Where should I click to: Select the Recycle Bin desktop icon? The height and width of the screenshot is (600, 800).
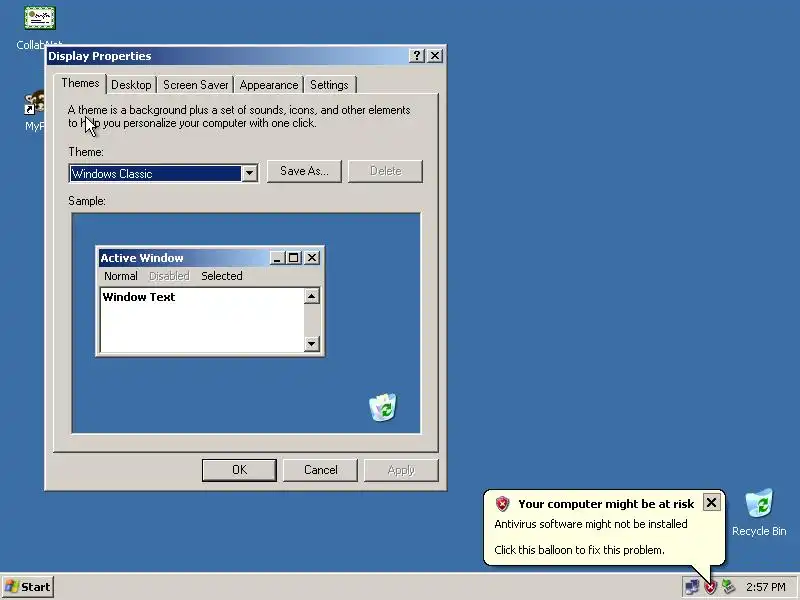coord(759,504)
